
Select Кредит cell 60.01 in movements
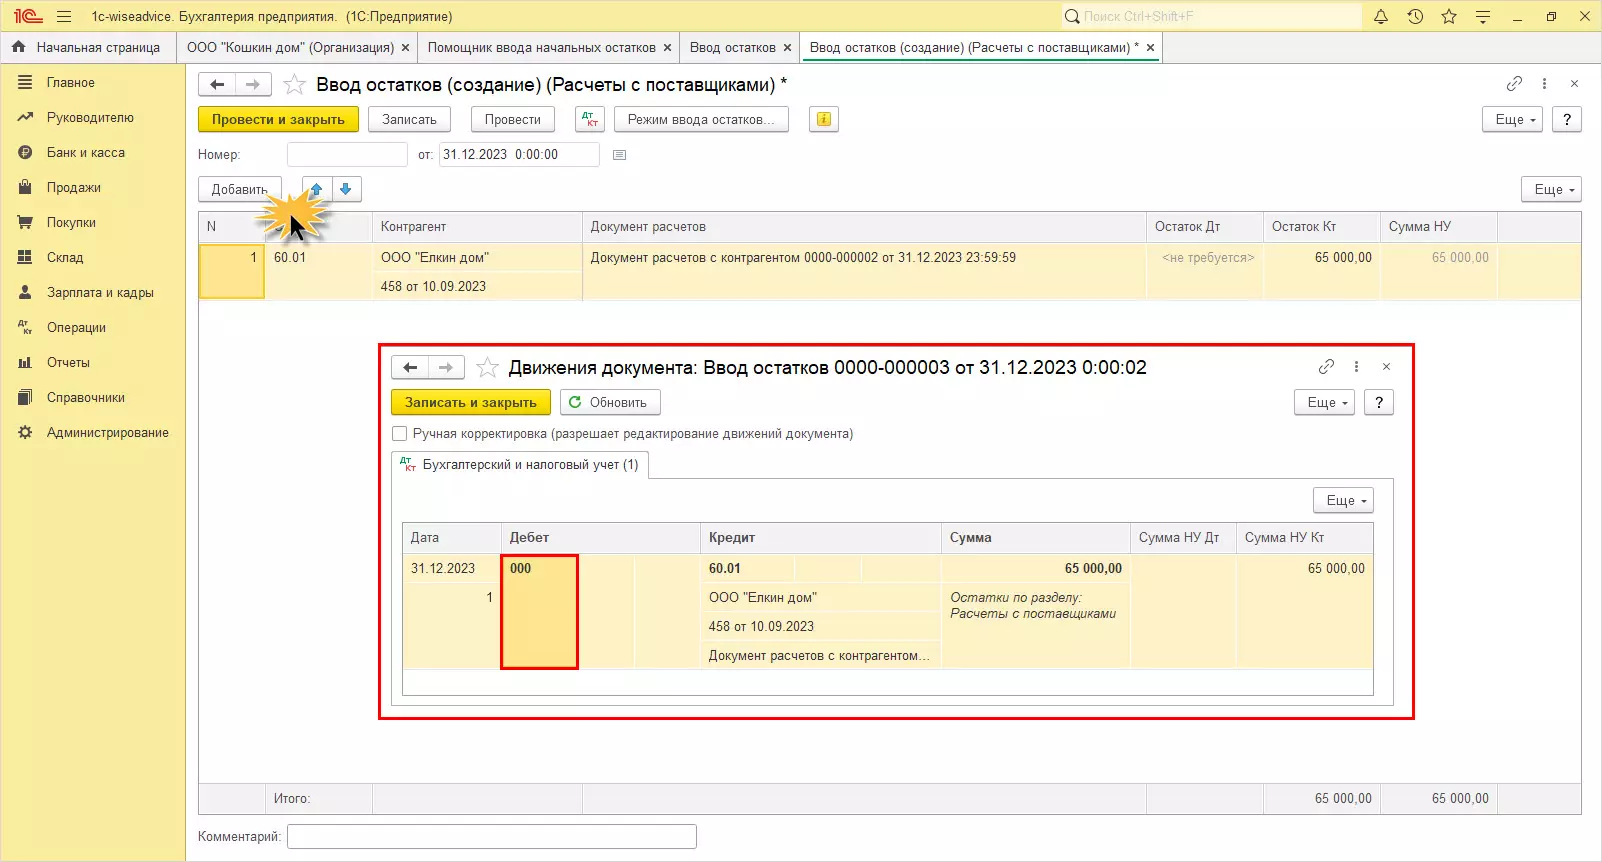[748, 568]
